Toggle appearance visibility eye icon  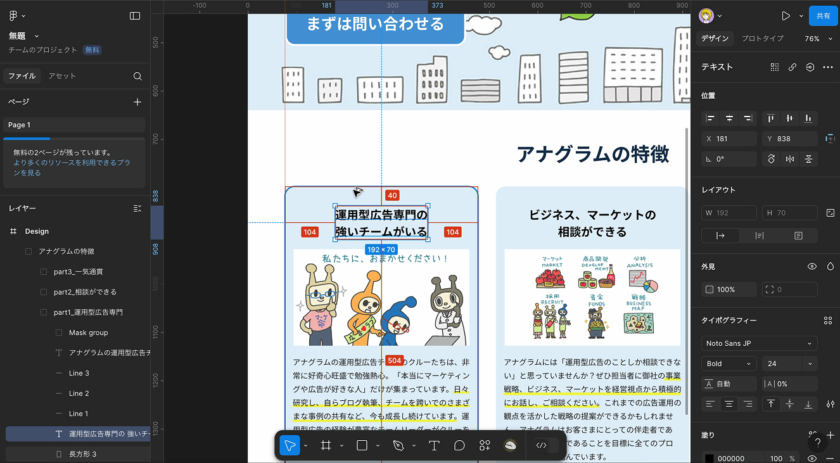coord(811,267)
